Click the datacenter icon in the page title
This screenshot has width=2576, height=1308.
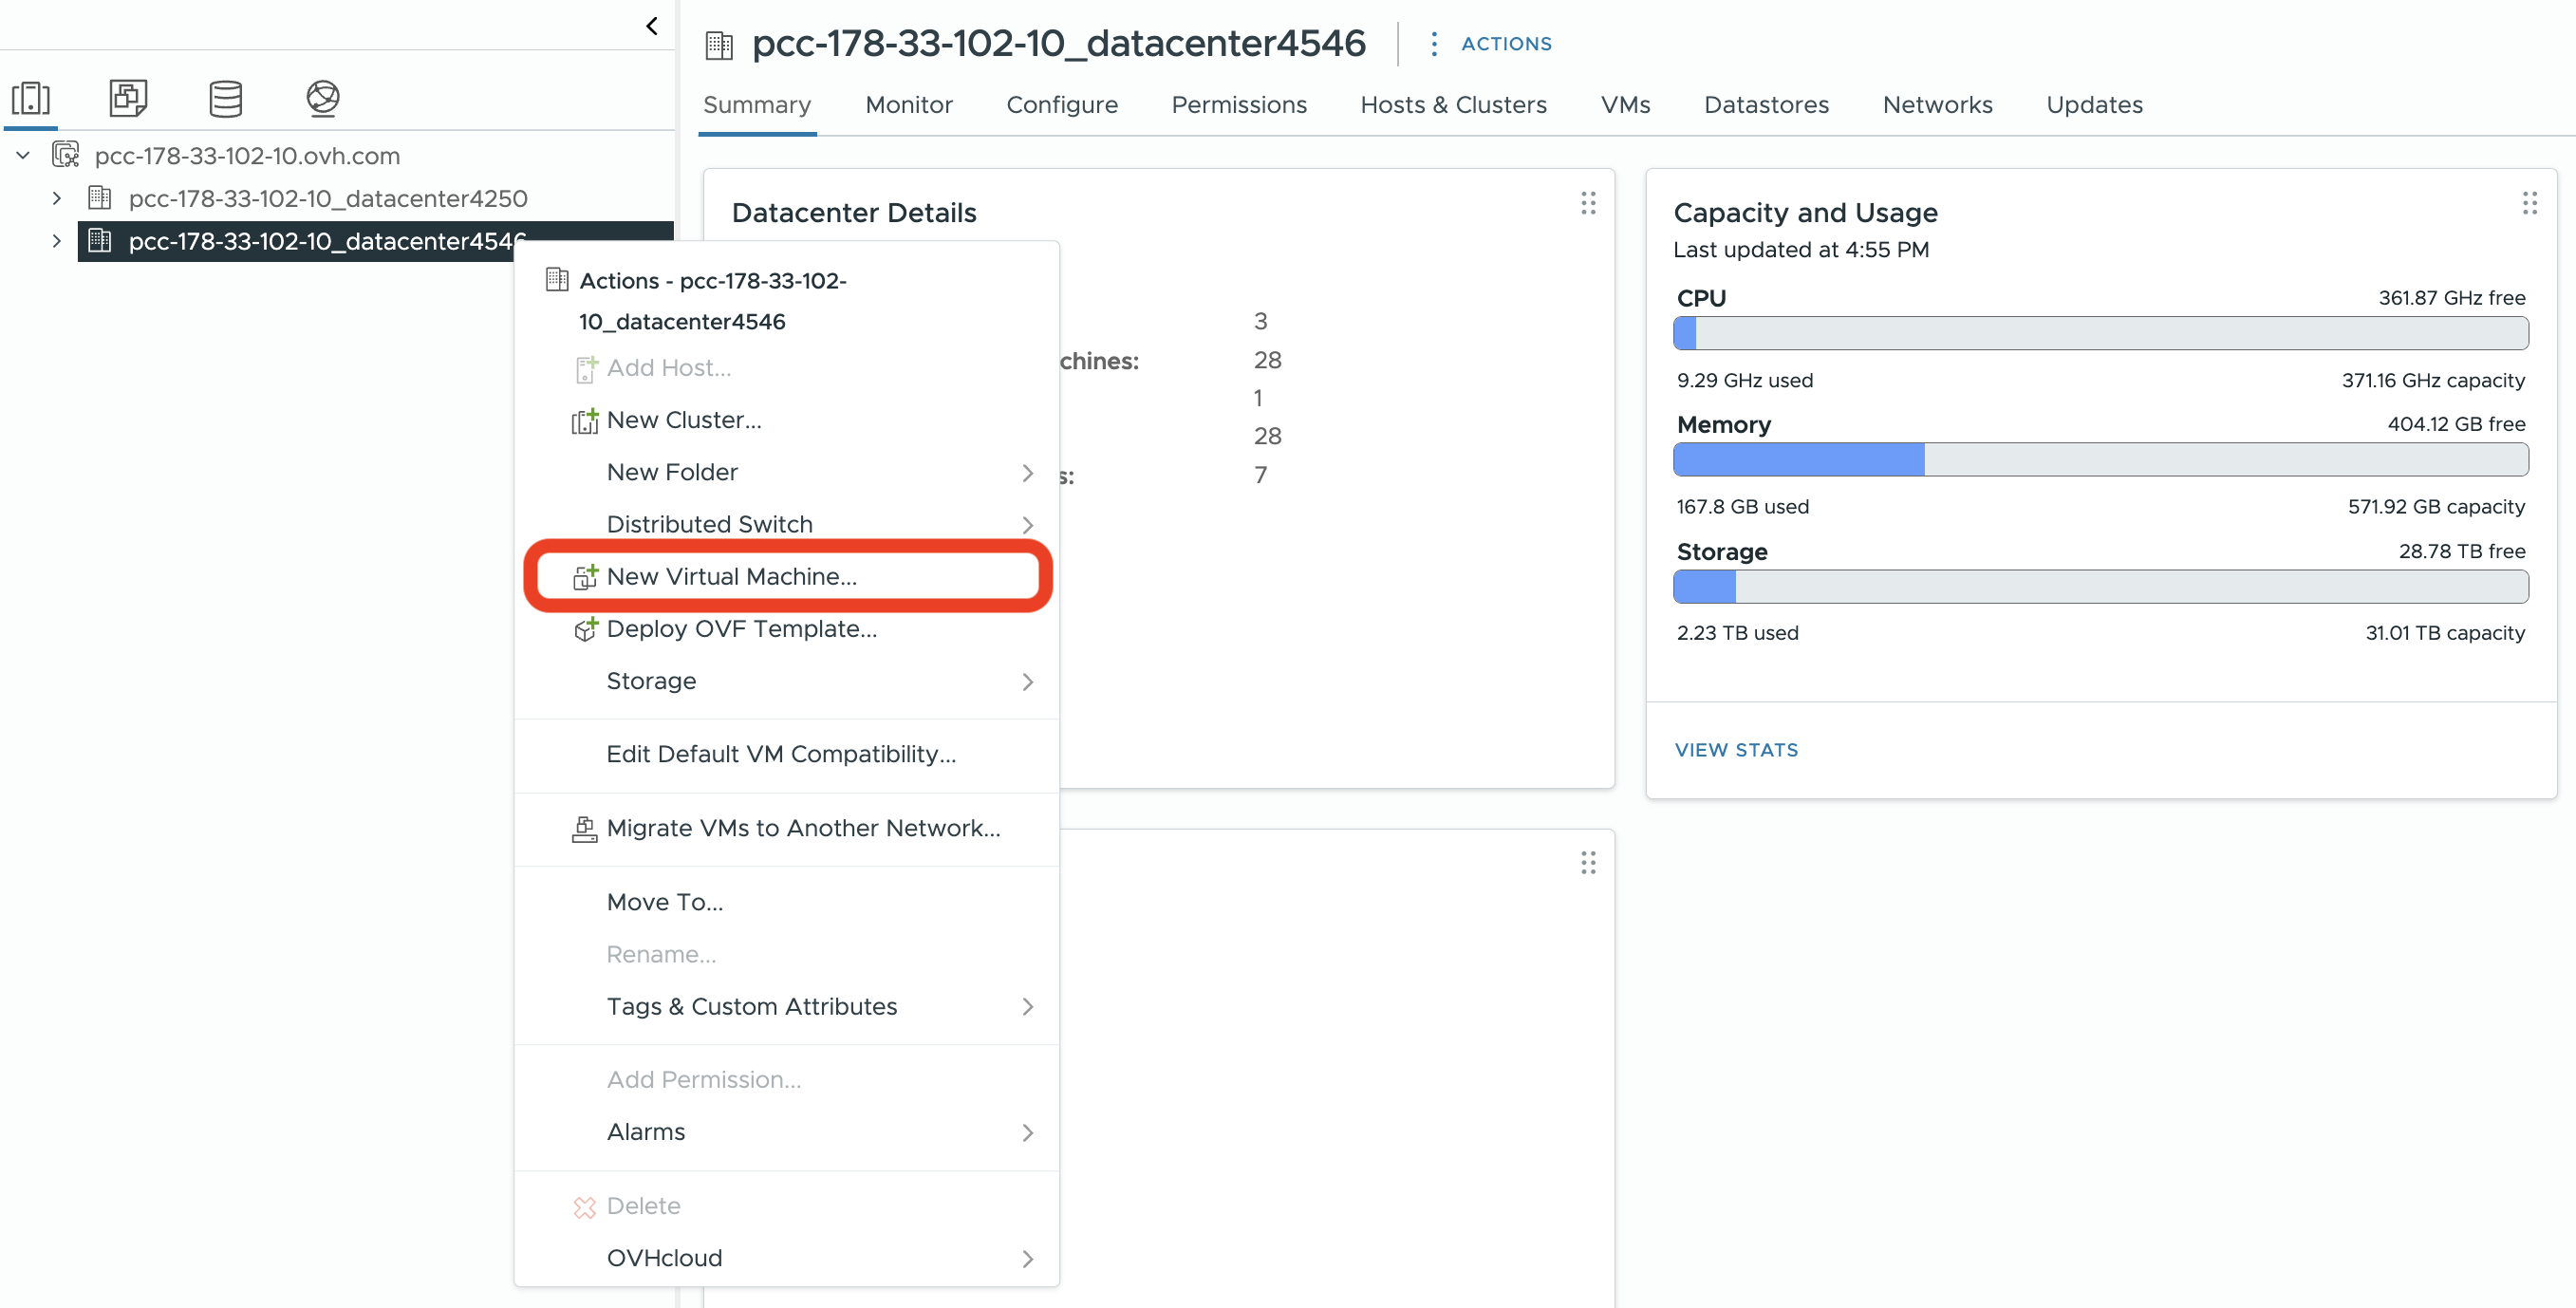coord(719,45)
